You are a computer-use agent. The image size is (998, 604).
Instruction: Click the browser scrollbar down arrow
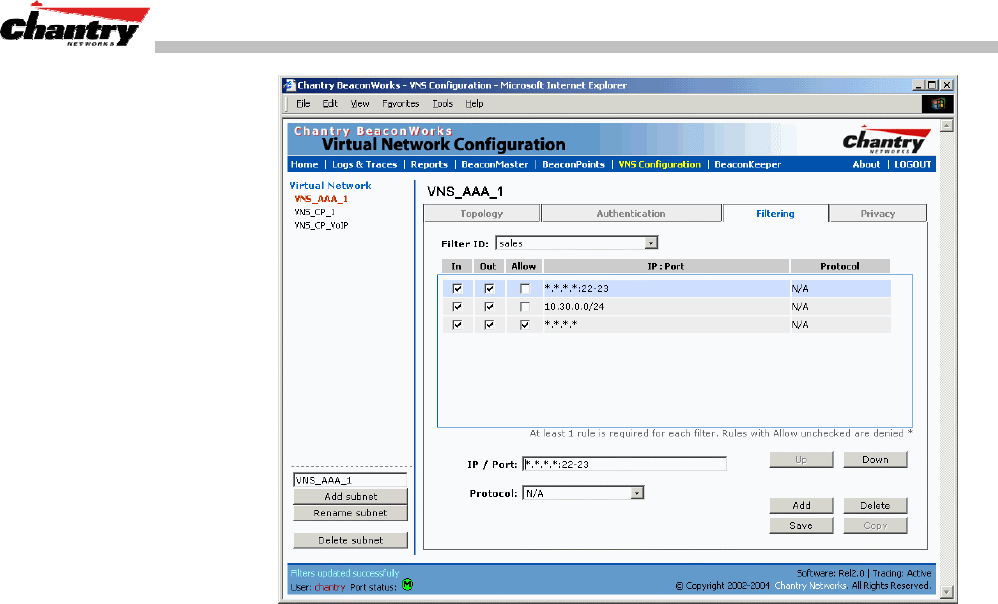[946, 592]
